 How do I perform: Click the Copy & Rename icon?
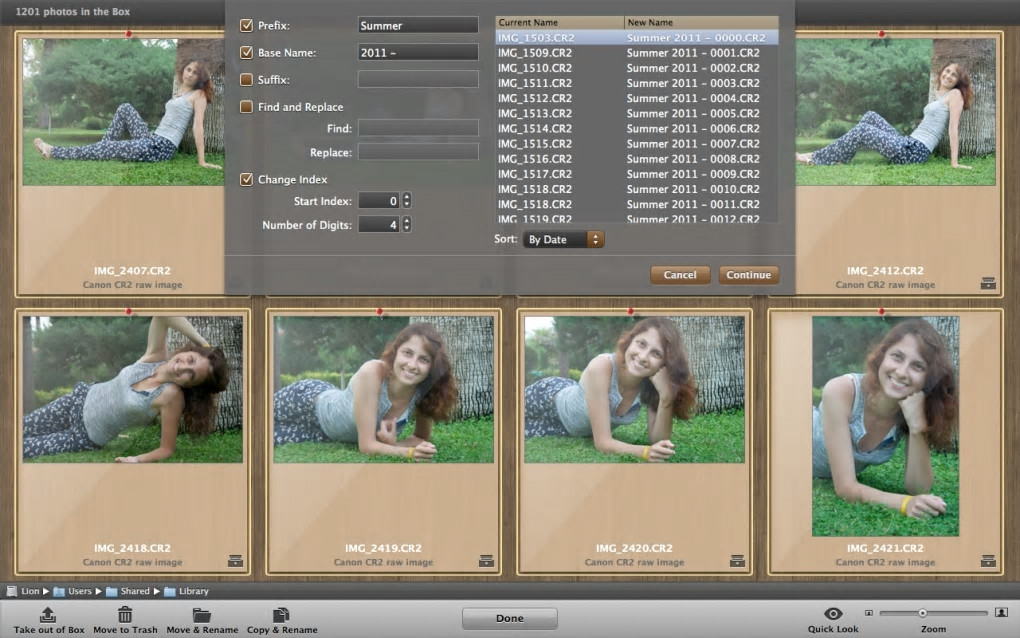pyautogui.click(x=281, y=614)
